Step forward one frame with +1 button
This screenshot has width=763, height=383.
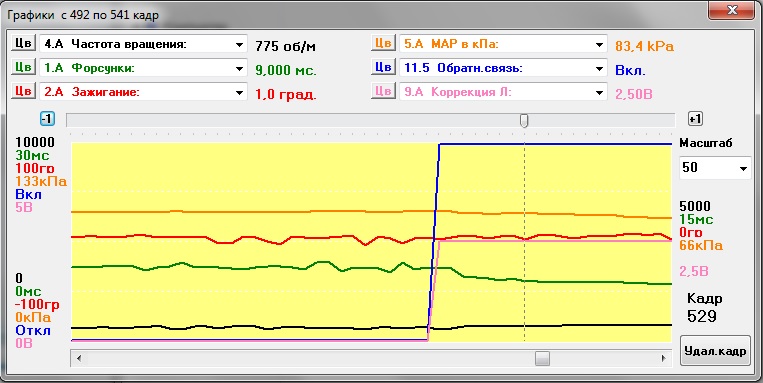point(695,119)
